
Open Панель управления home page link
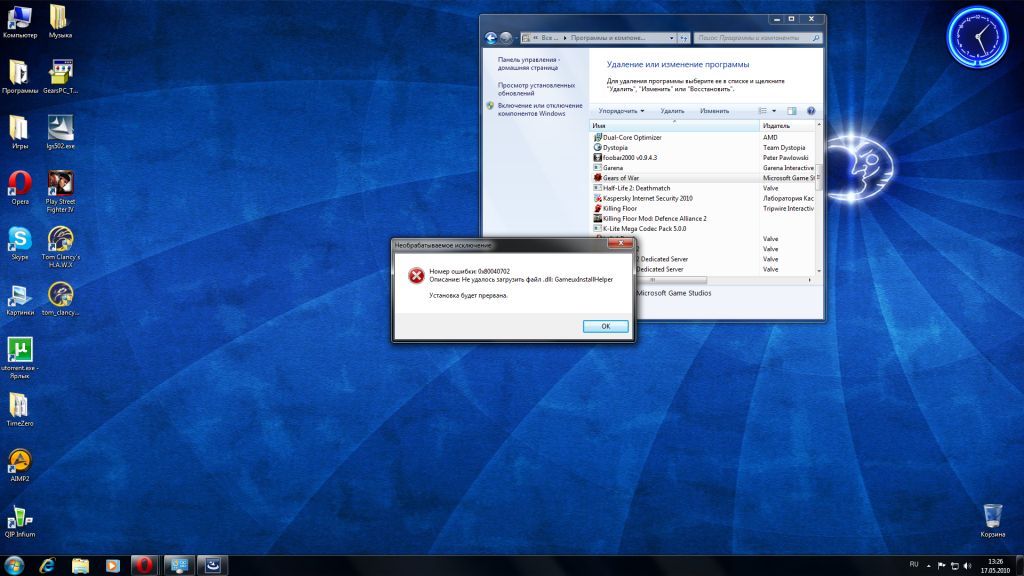528,63
